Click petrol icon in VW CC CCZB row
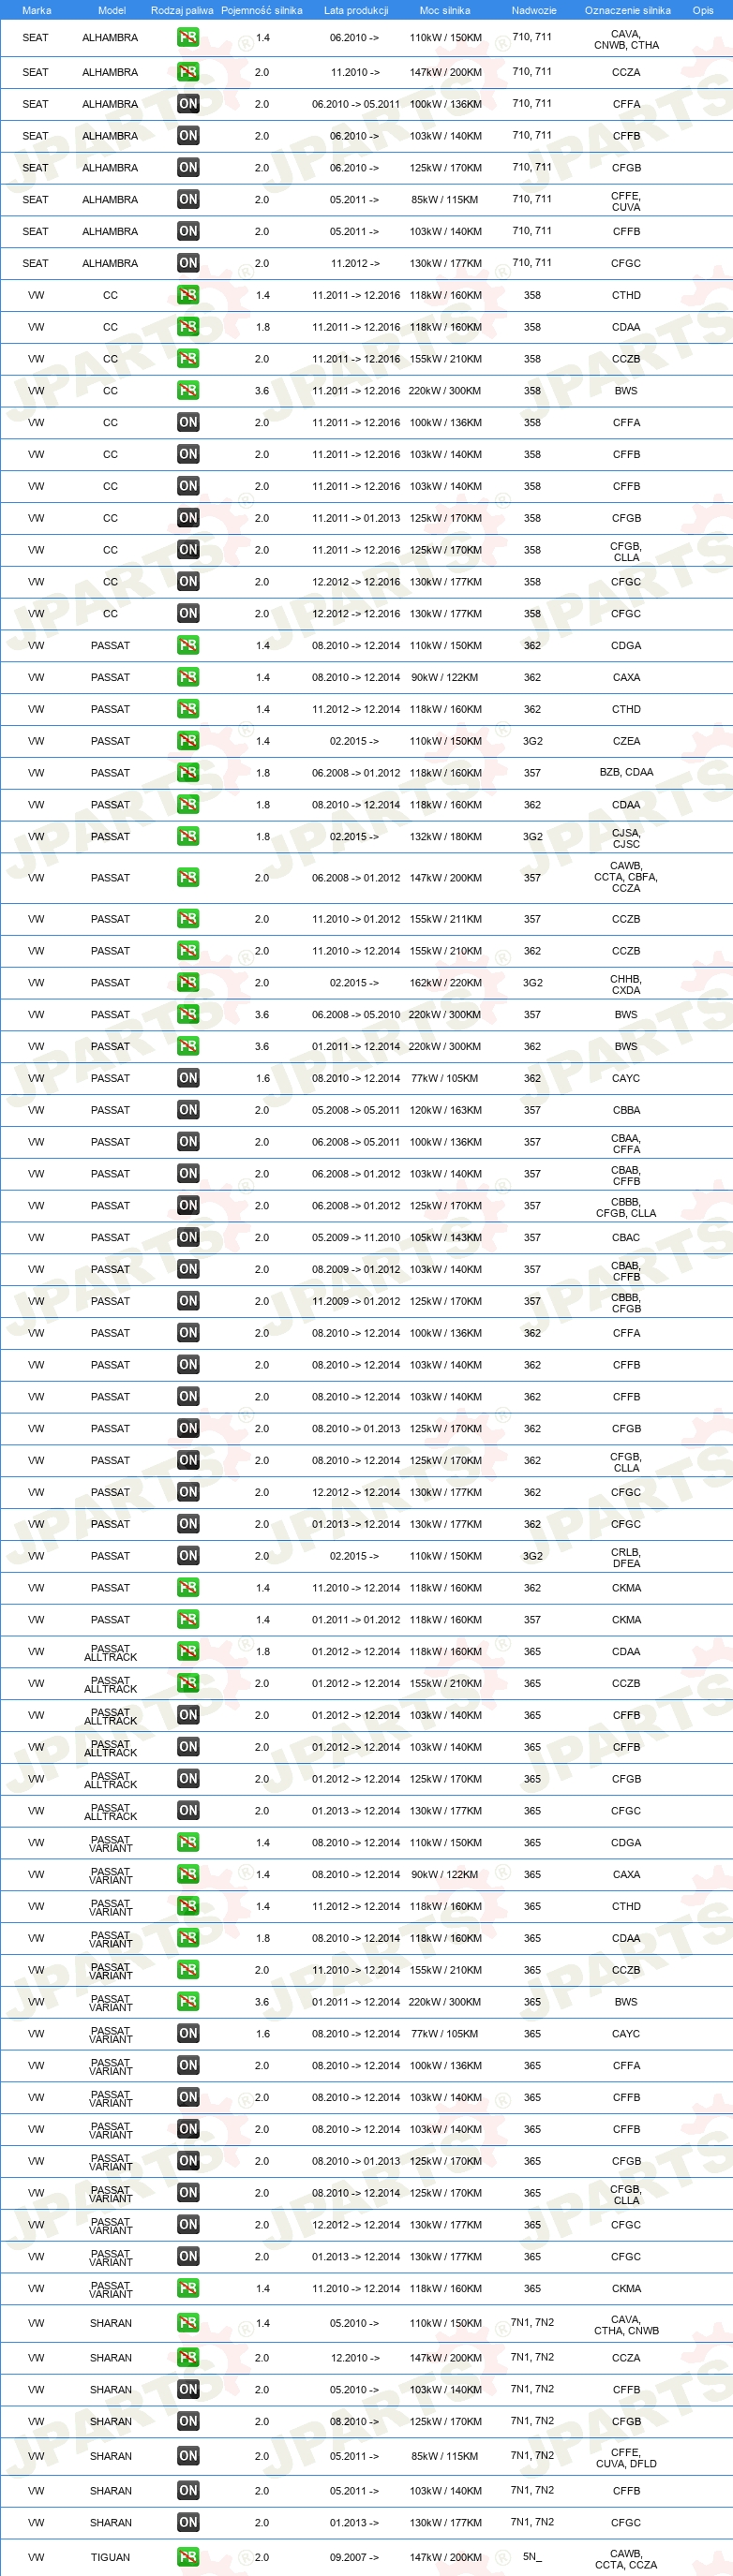733x2576 pixels. tap(188, 358)
